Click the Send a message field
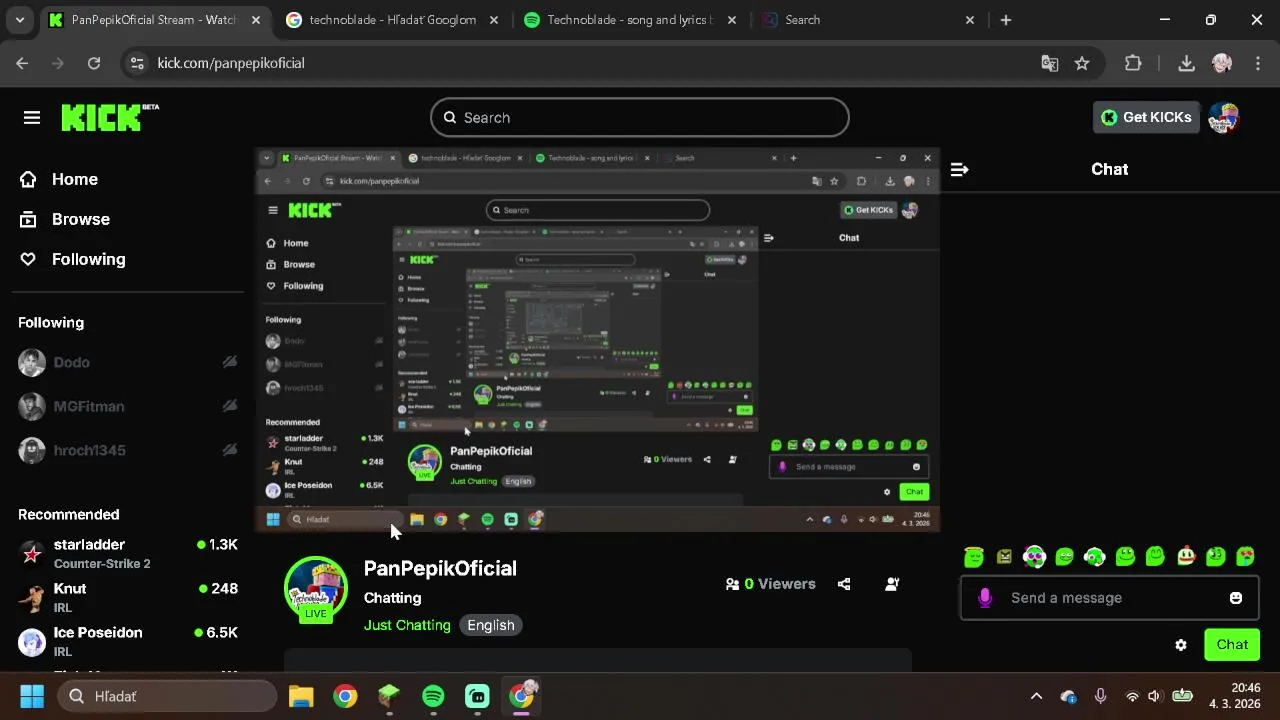Image resolution: width=1280 pixels, height=720 pixels. click(1110, 598)
